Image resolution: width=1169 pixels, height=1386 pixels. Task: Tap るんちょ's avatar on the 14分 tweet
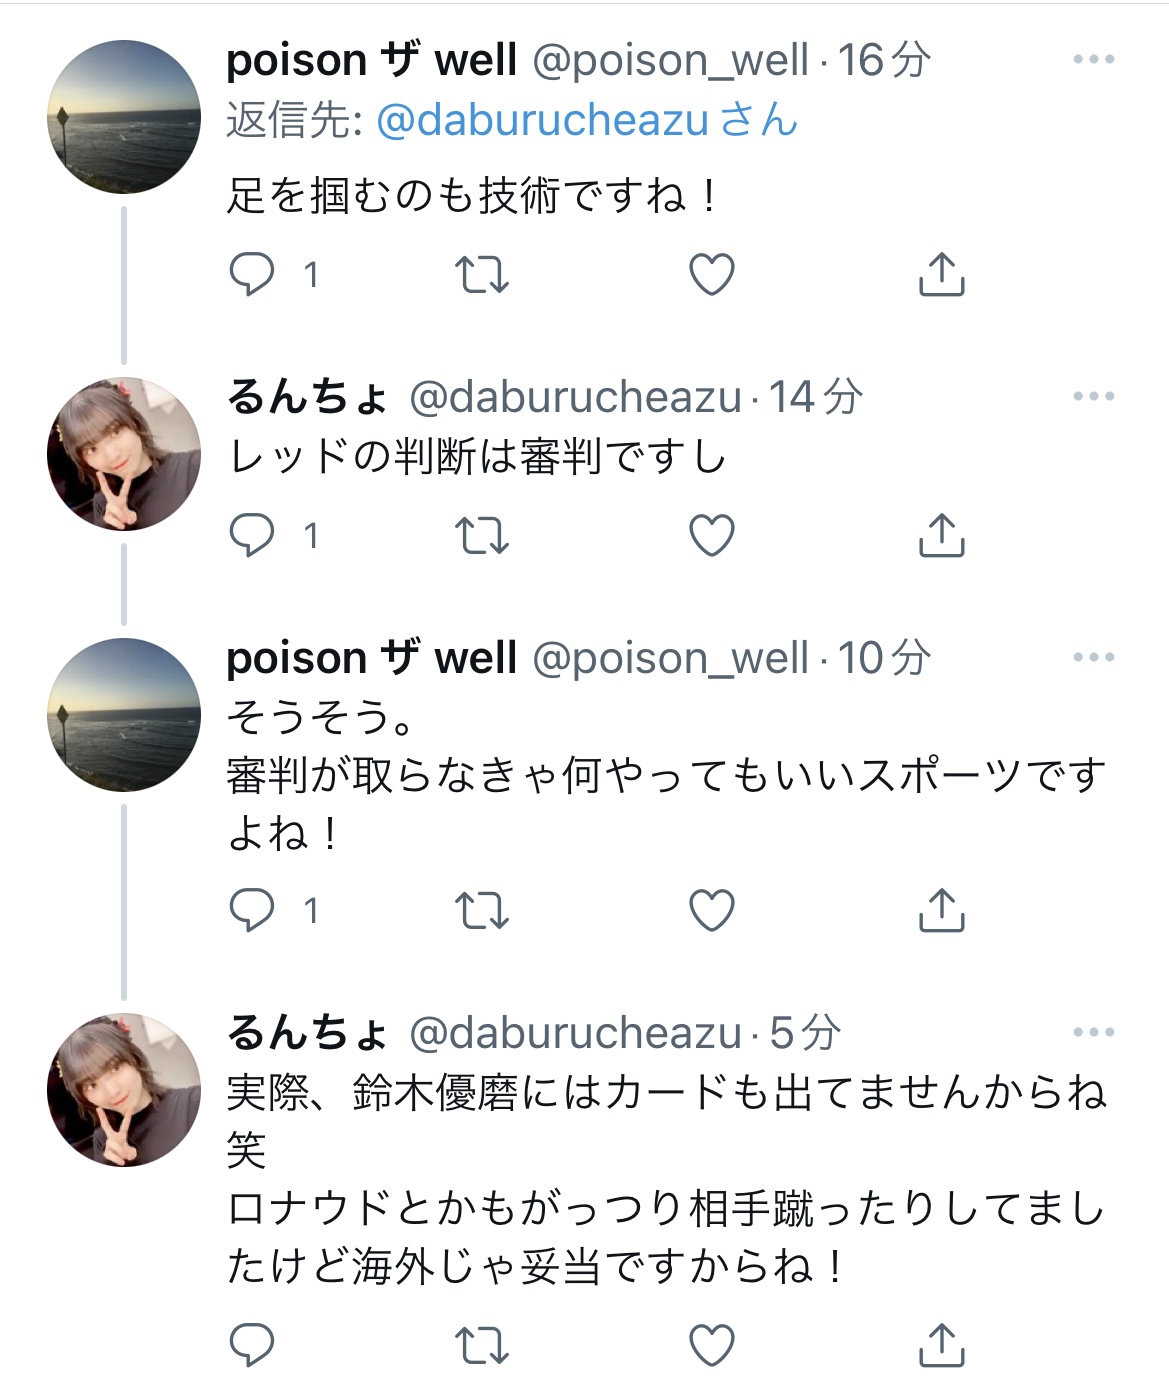tap(124, 454)
